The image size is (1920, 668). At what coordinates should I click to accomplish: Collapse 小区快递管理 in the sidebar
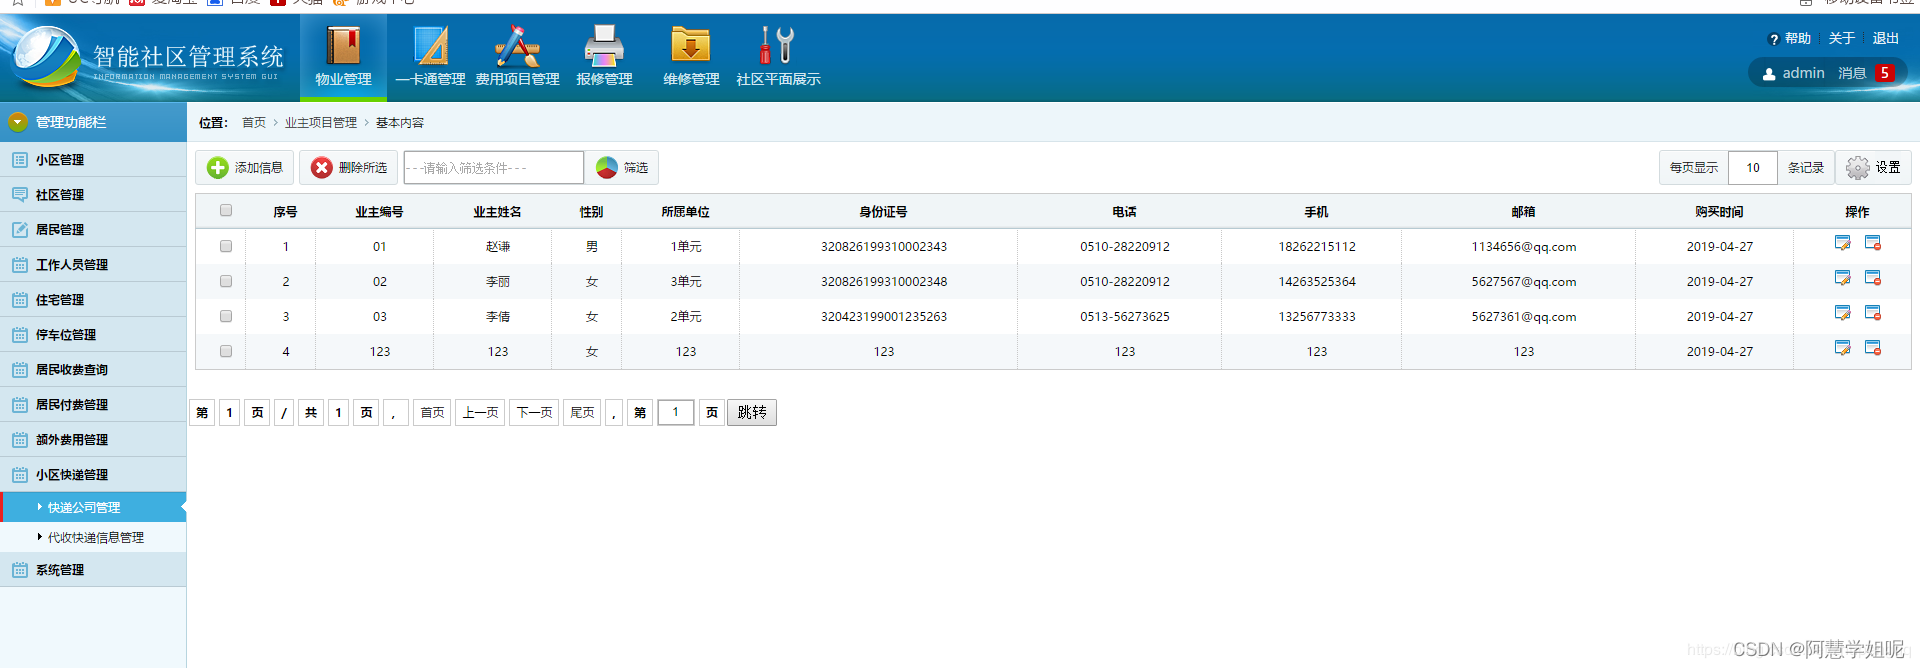click(93, 475)
